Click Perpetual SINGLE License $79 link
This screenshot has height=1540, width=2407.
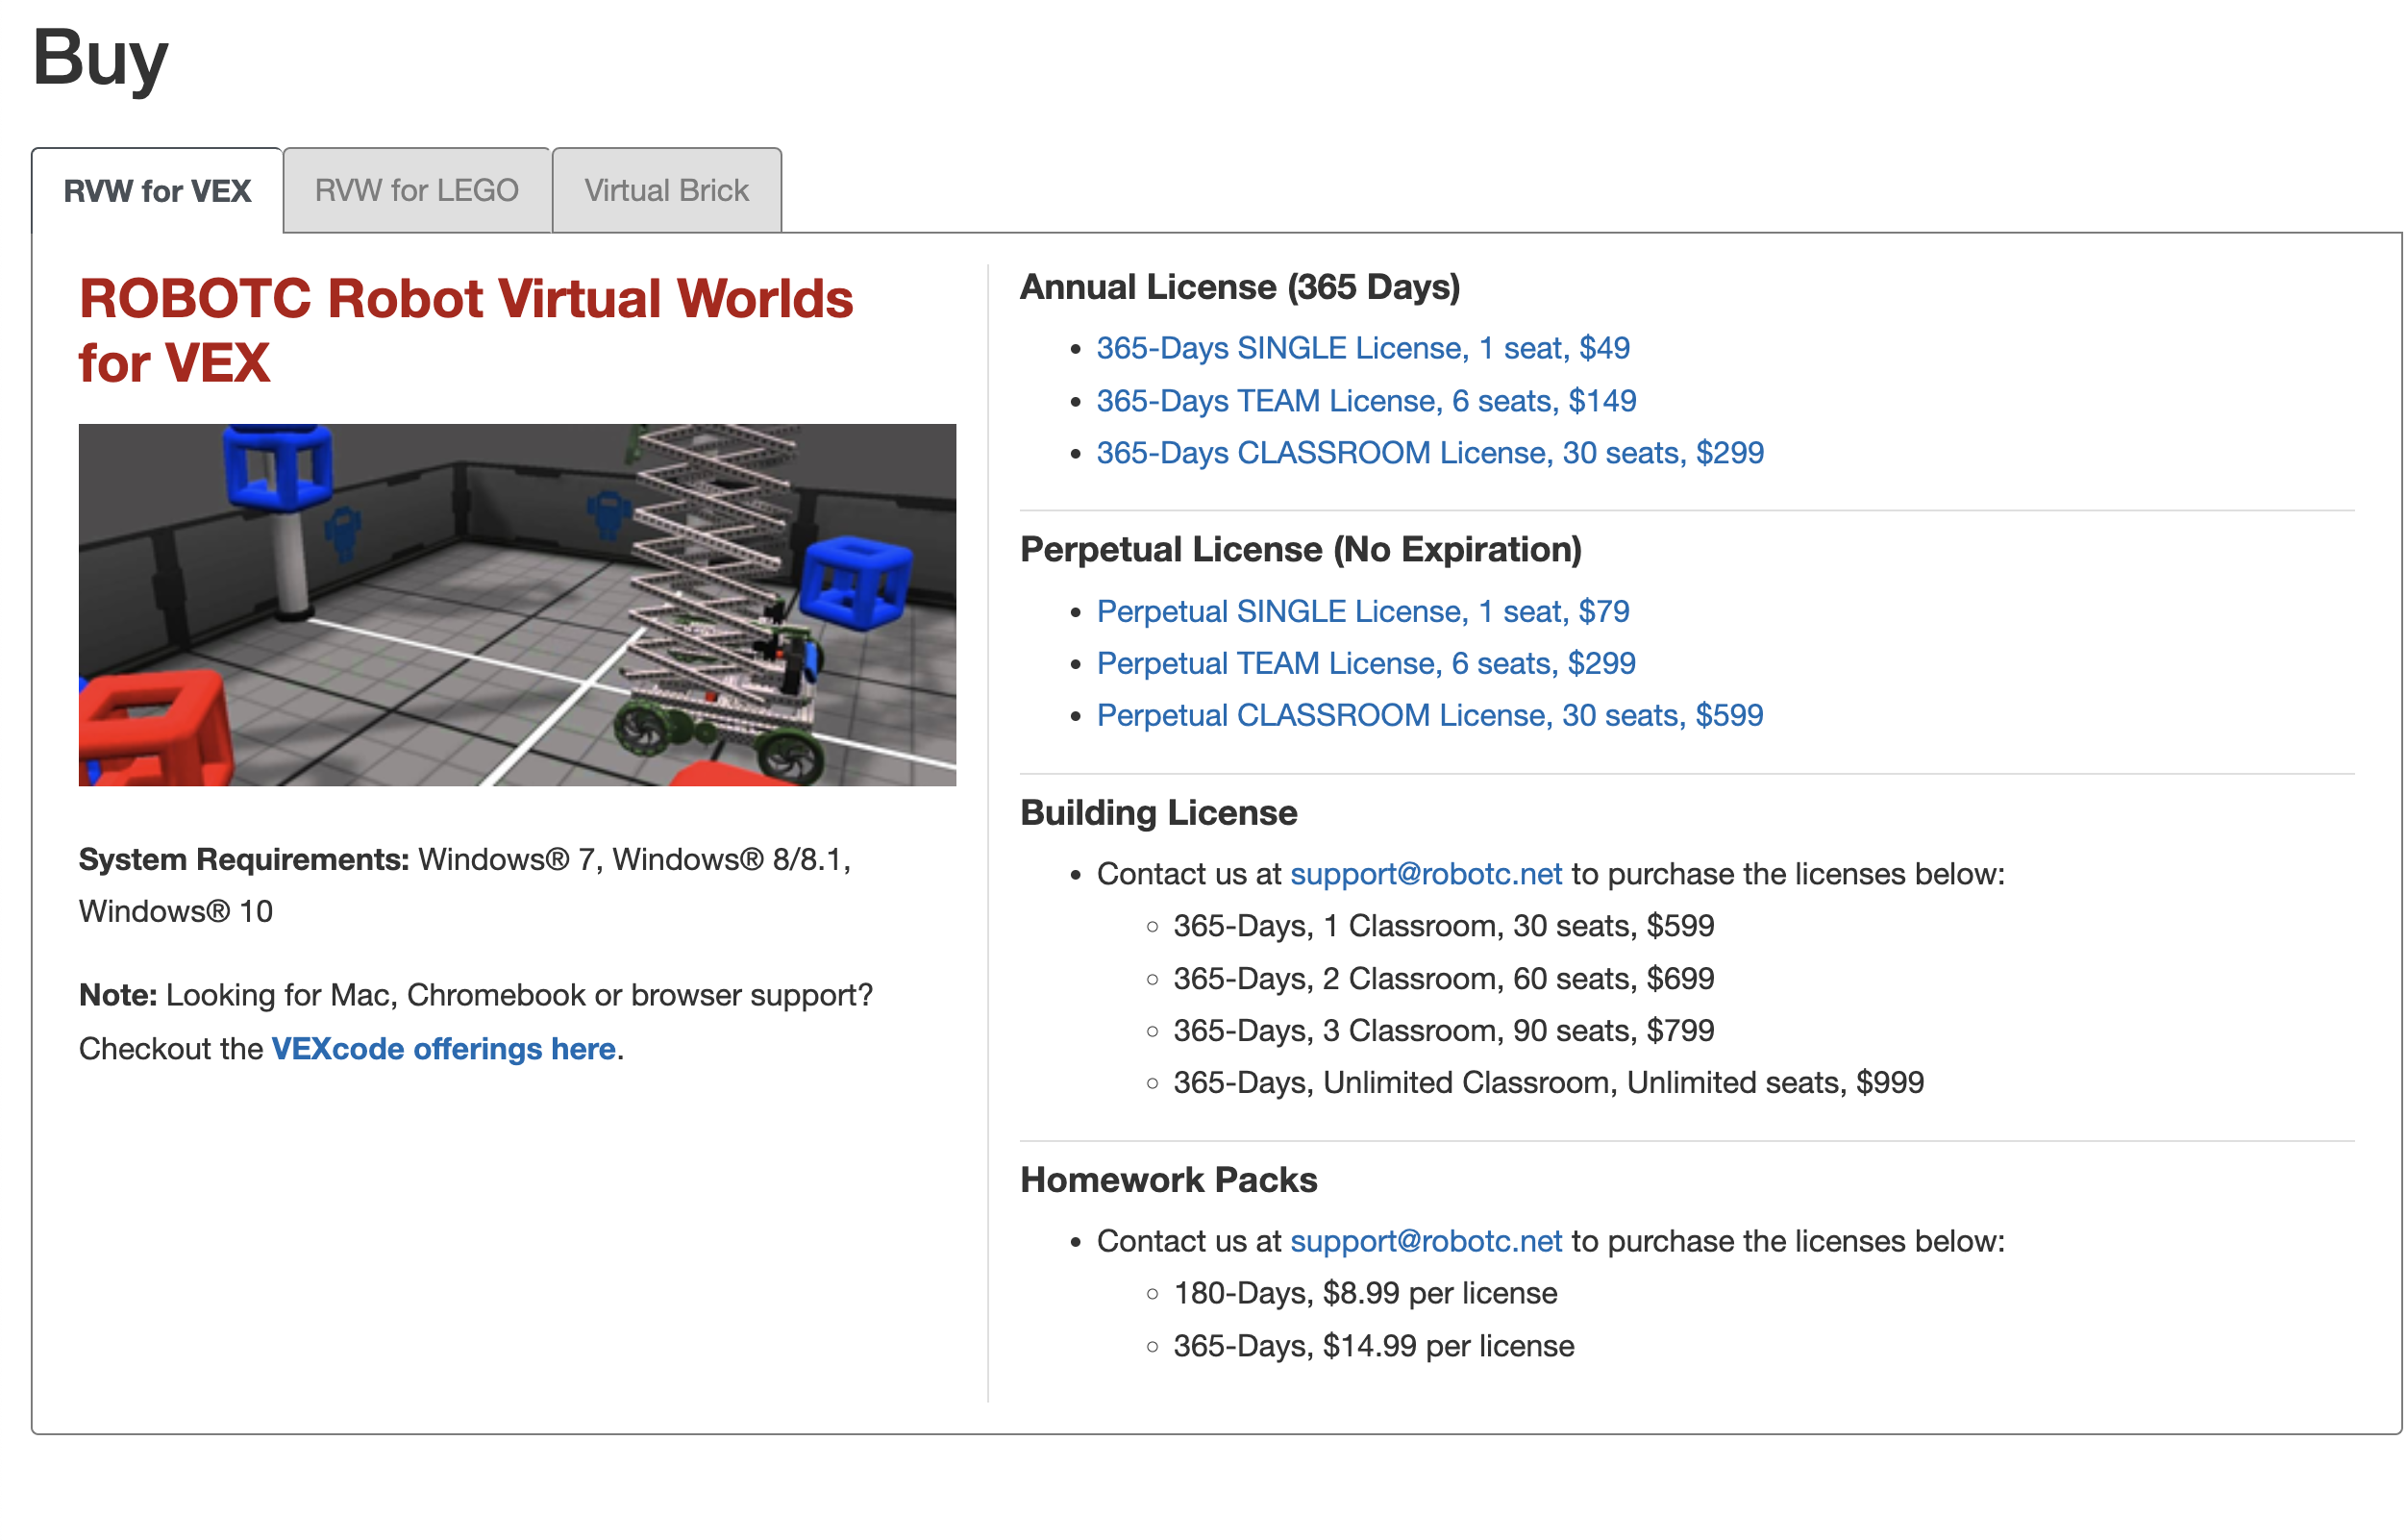[x=1362, y=611]
